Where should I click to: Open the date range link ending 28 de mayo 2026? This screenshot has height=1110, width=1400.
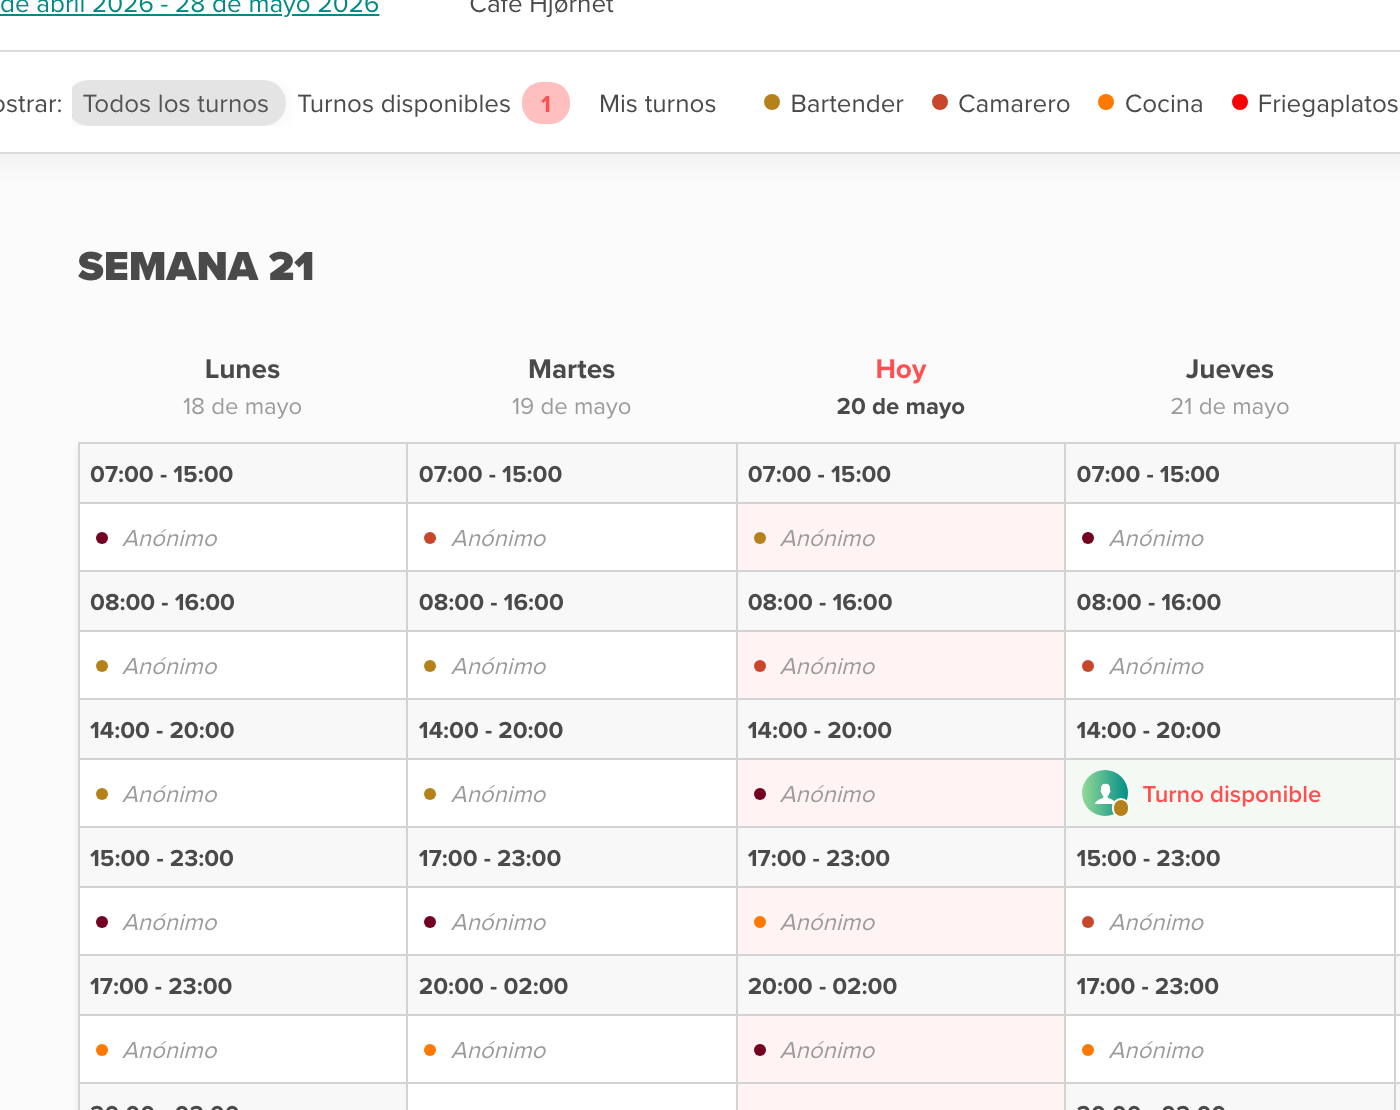(190, 7)
